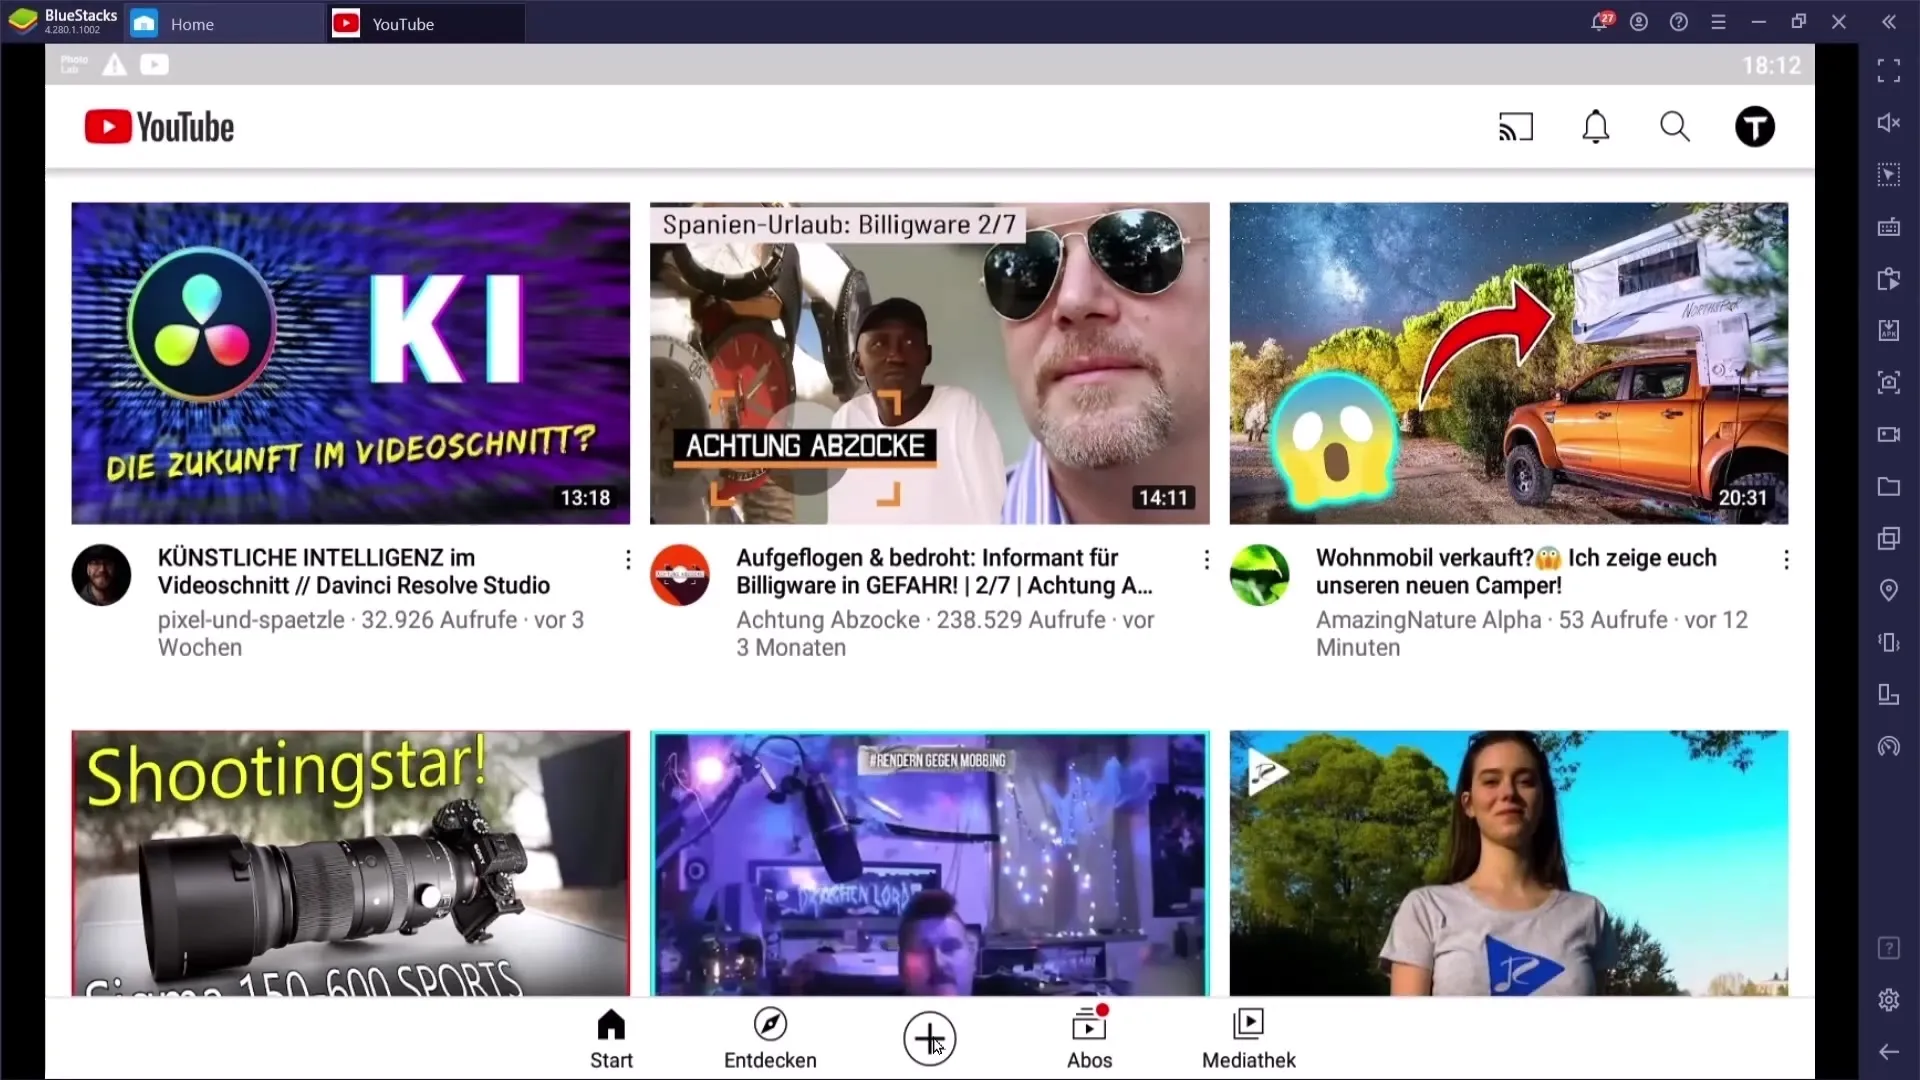The width and height of the screenshot is (1920, 1080).
Task: Expand the three-dot menu on Achtung Abzocke video
Action: 1207,560
